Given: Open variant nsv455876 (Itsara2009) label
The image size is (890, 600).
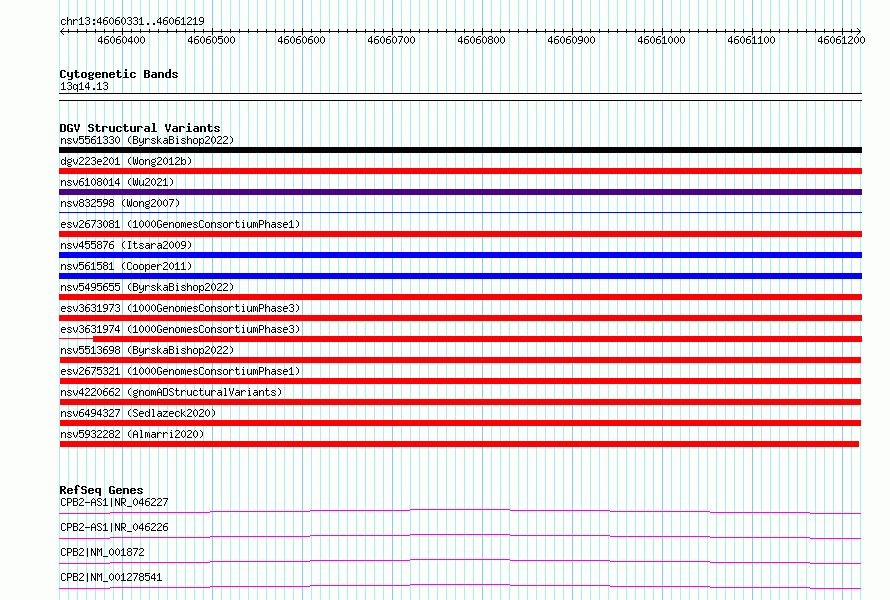Looking at the screenshot, I should (x=126, y=245).
